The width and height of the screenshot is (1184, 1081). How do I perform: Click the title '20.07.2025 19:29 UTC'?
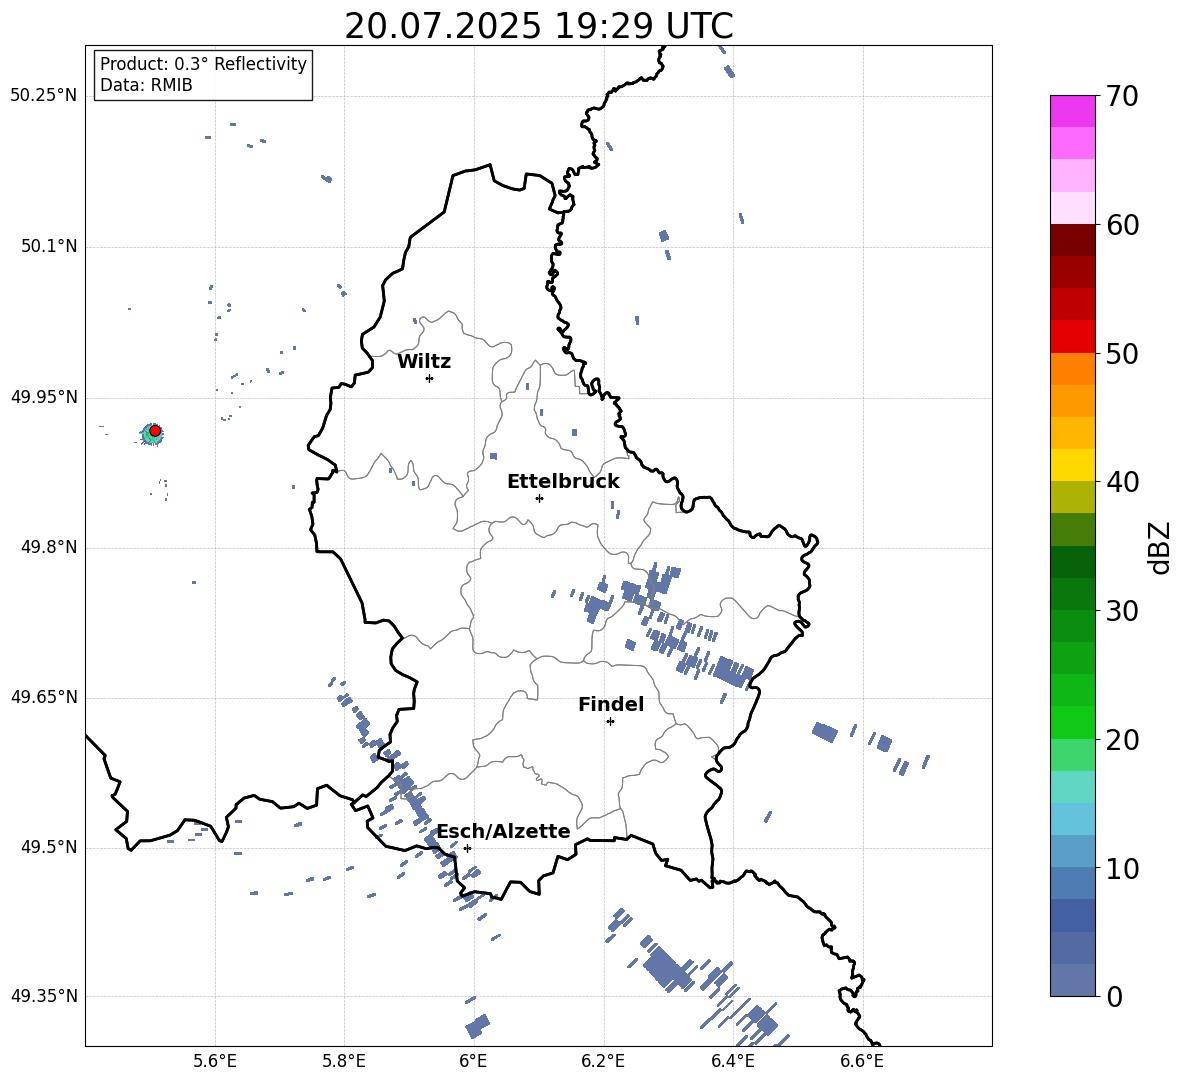(538, 26)
